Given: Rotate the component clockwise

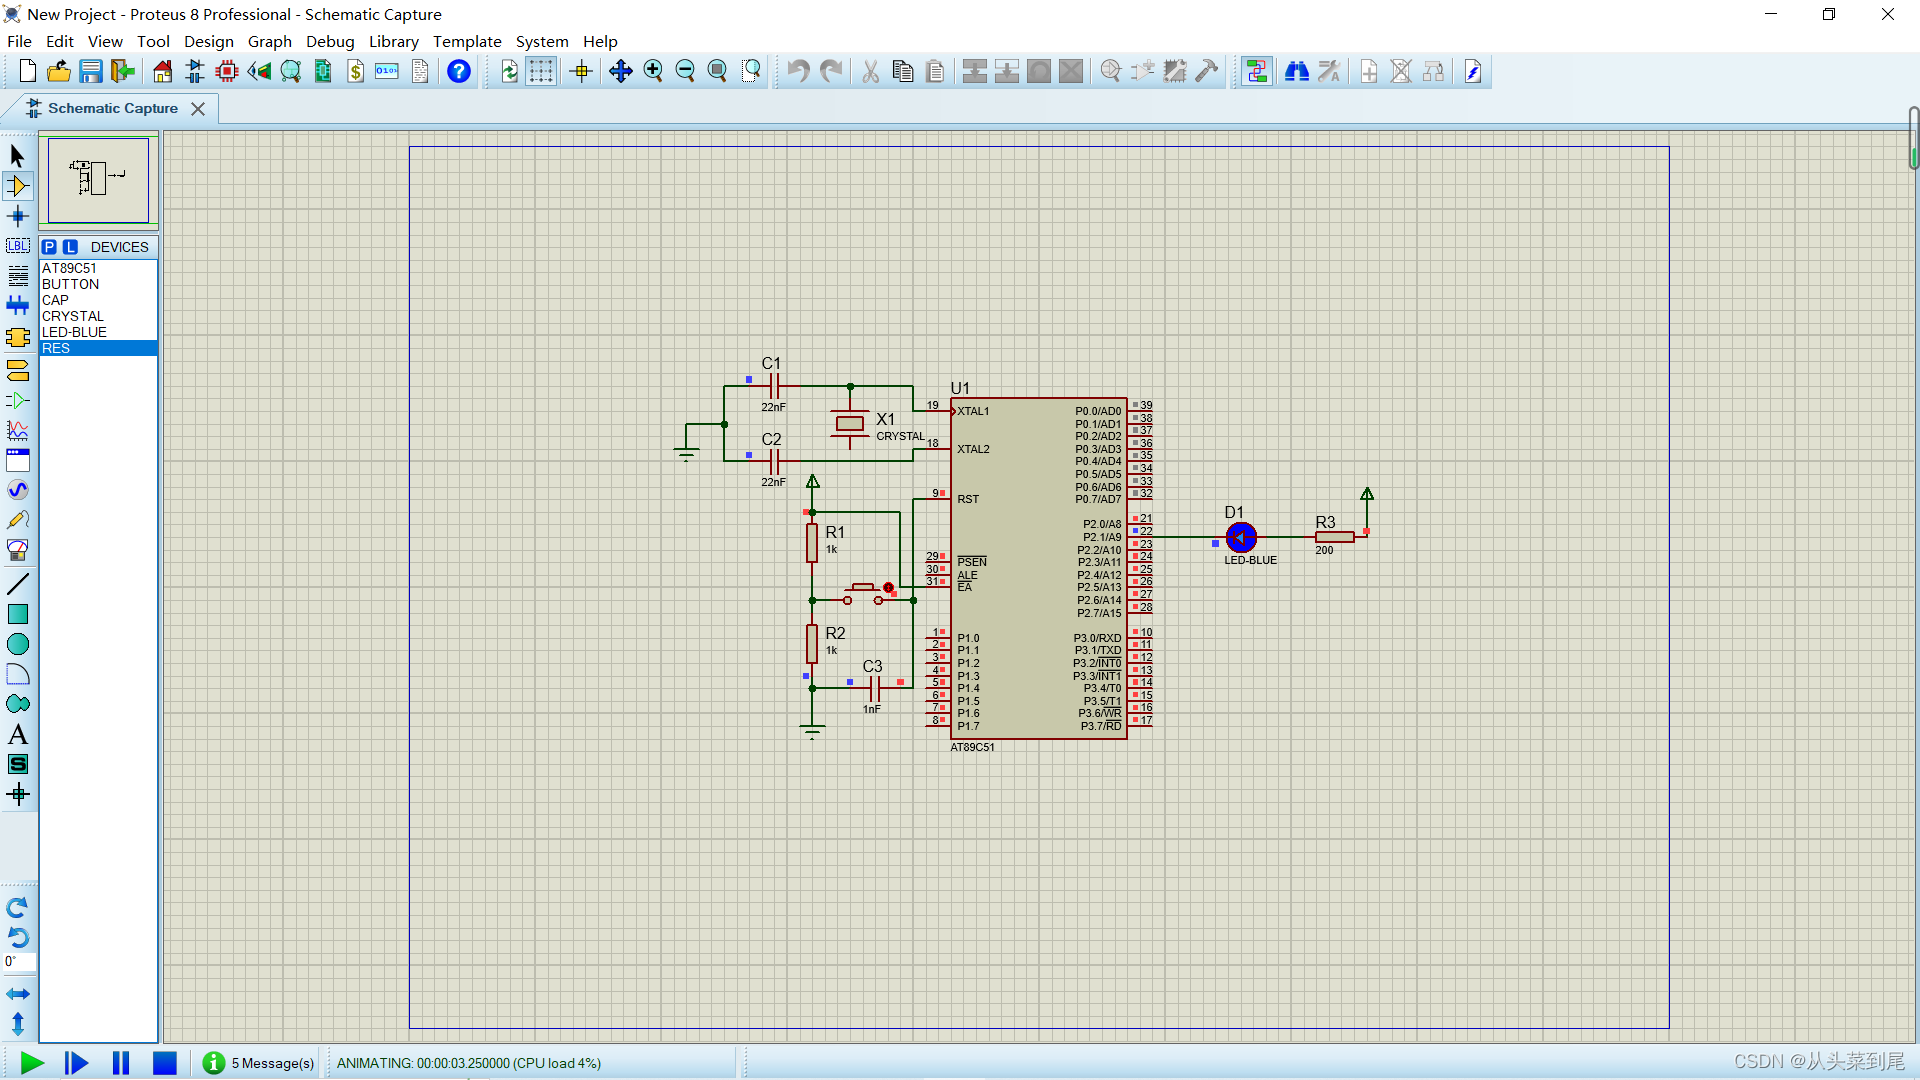Looking at the screenshot, I should (17, 907).
